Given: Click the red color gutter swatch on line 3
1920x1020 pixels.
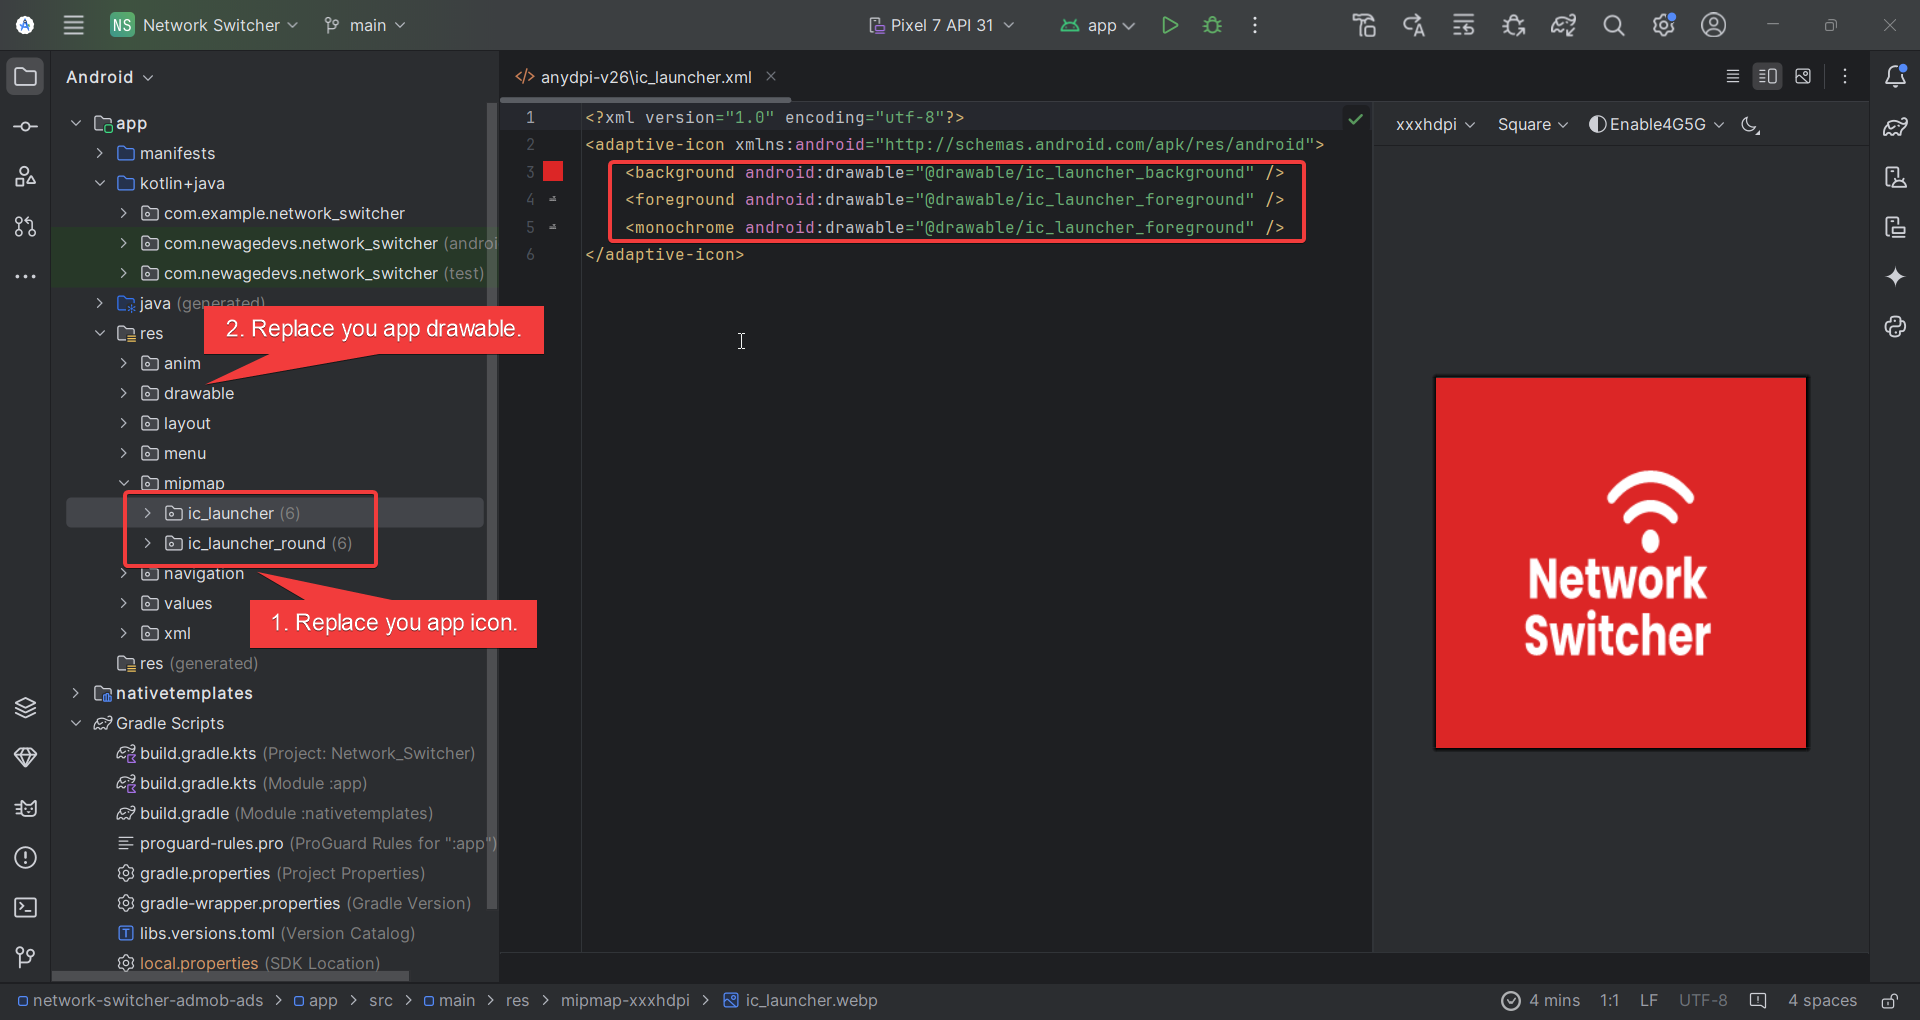Looking at the screenshot, I should coord(553,172).
